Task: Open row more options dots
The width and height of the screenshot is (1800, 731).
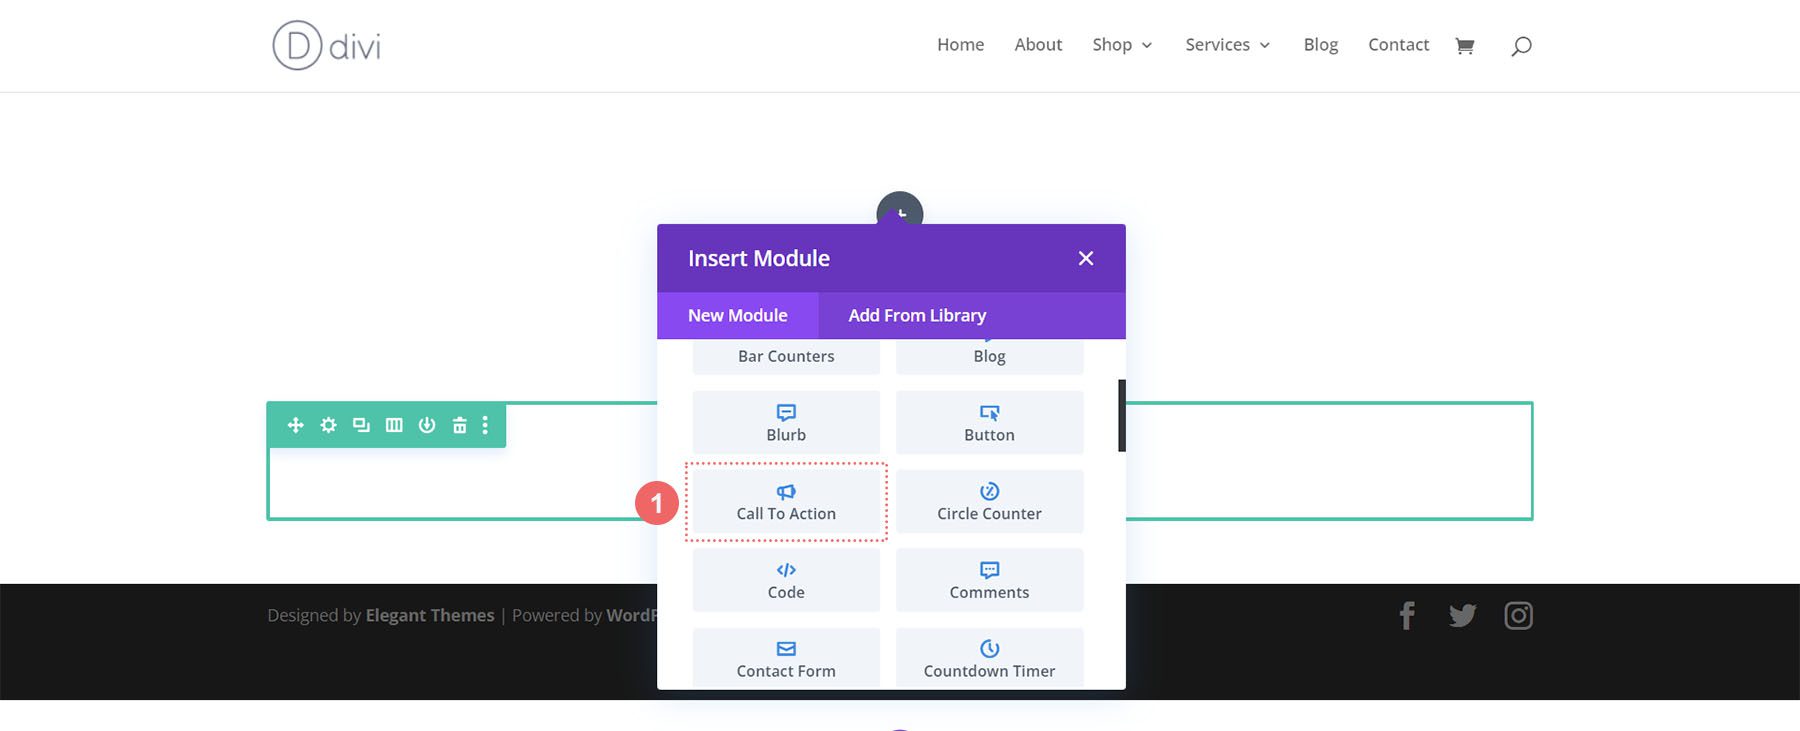Action: [x=485, y=425]
